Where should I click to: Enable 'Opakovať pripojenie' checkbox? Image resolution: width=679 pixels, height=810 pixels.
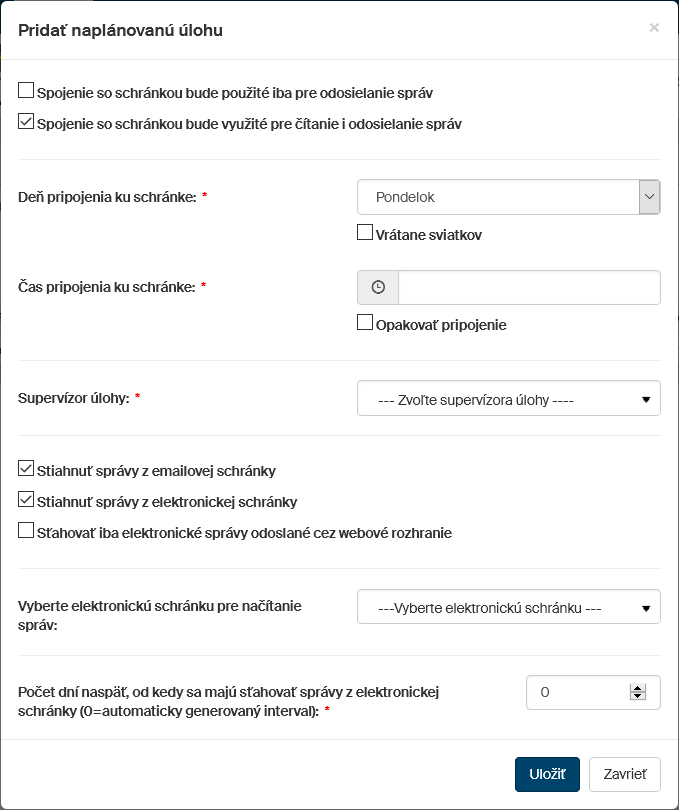pyautogui.click(x=365, y=323)
